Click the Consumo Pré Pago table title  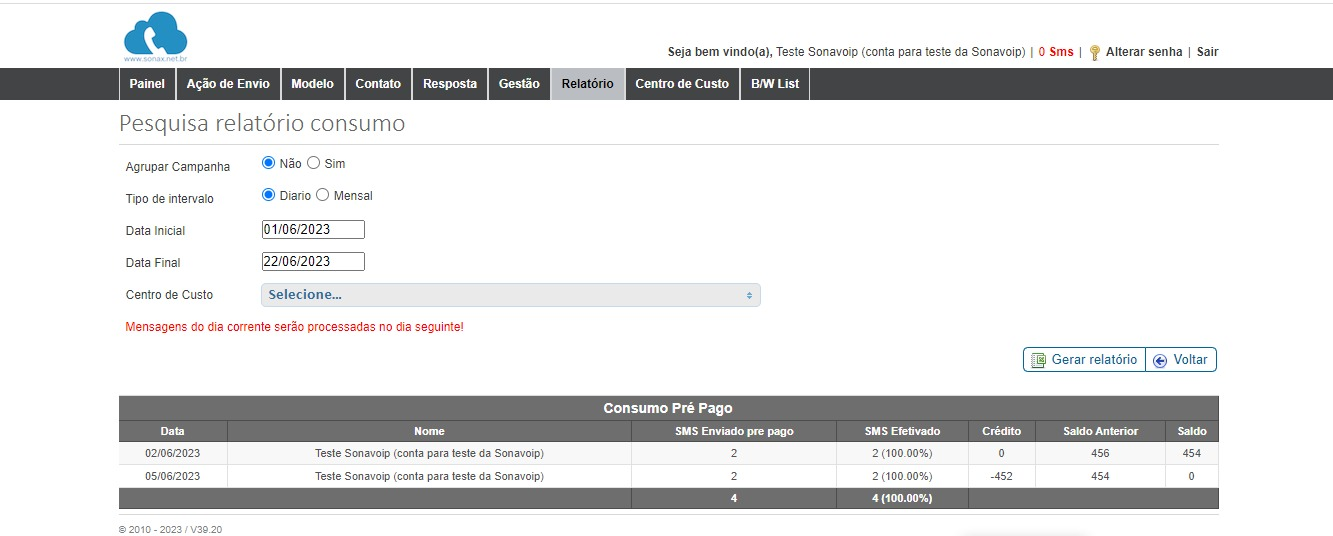pos(668,408)
